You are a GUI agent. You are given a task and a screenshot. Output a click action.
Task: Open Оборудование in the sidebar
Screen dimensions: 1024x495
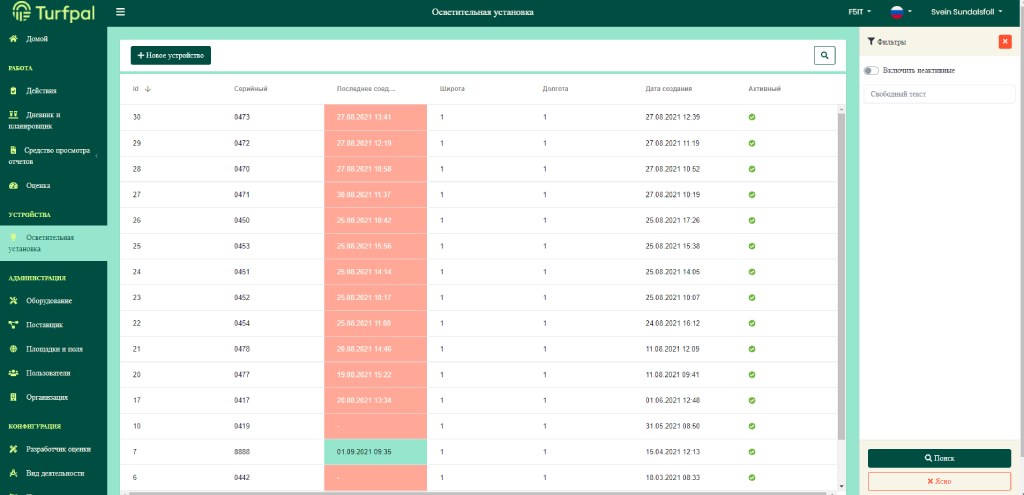(48, 300)
